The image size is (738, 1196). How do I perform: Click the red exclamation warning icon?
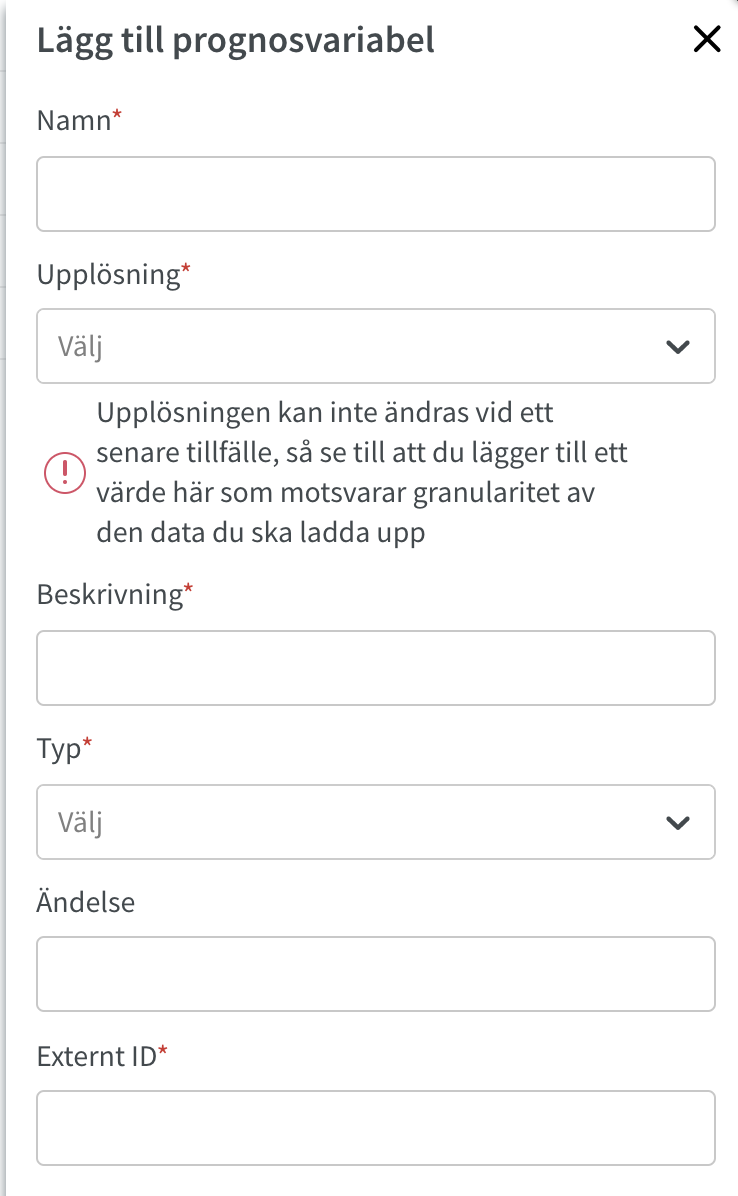tap(65, 472)
